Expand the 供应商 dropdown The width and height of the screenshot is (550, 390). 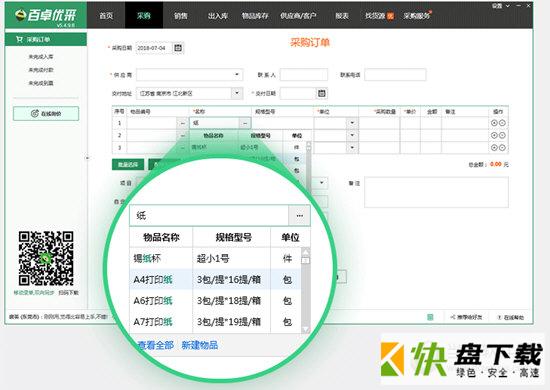[x=237, y=75]
